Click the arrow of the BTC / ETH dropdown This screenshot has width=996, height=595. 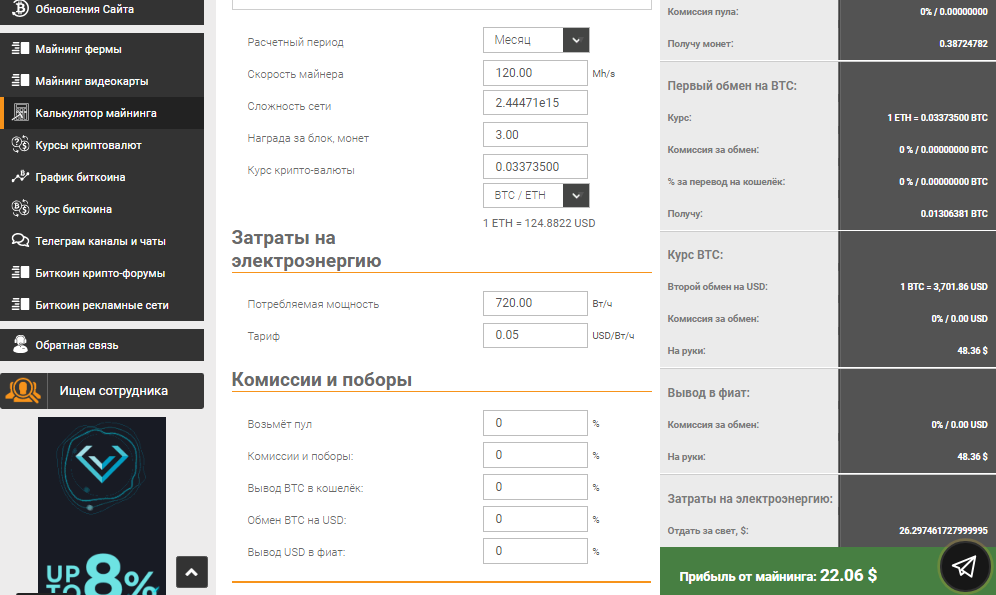click(x=576, y=195)
